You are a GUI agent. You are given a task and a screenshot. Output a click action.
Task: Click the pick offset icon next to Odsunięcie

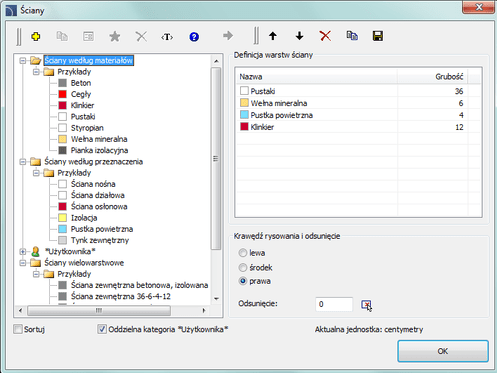[366, 305]
